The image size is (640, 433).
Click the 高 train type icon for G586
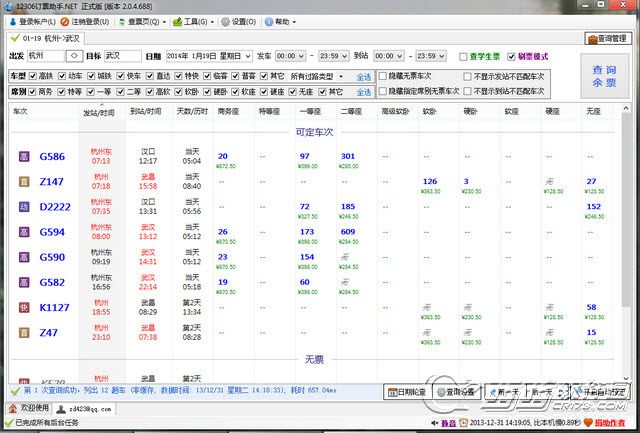[24, 156]
